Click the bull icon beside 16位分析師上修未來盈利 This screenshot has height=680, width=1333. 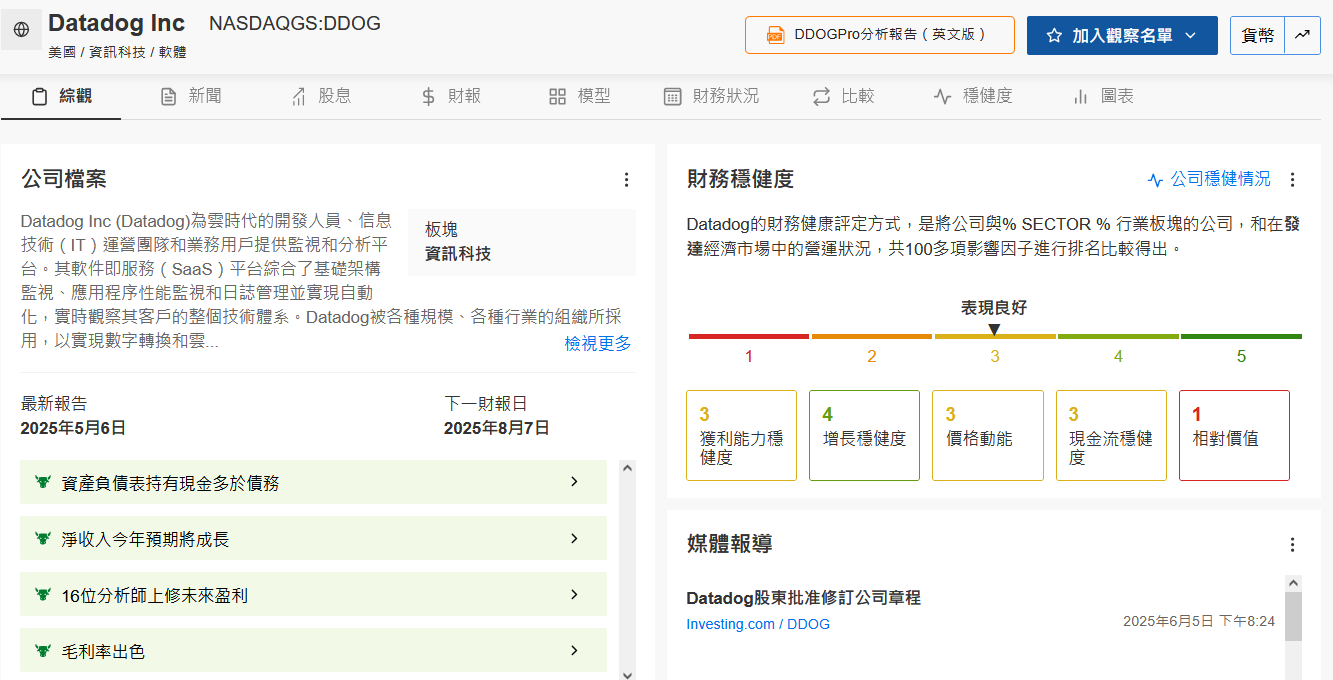pyautogui.click(x=42, y=595)
